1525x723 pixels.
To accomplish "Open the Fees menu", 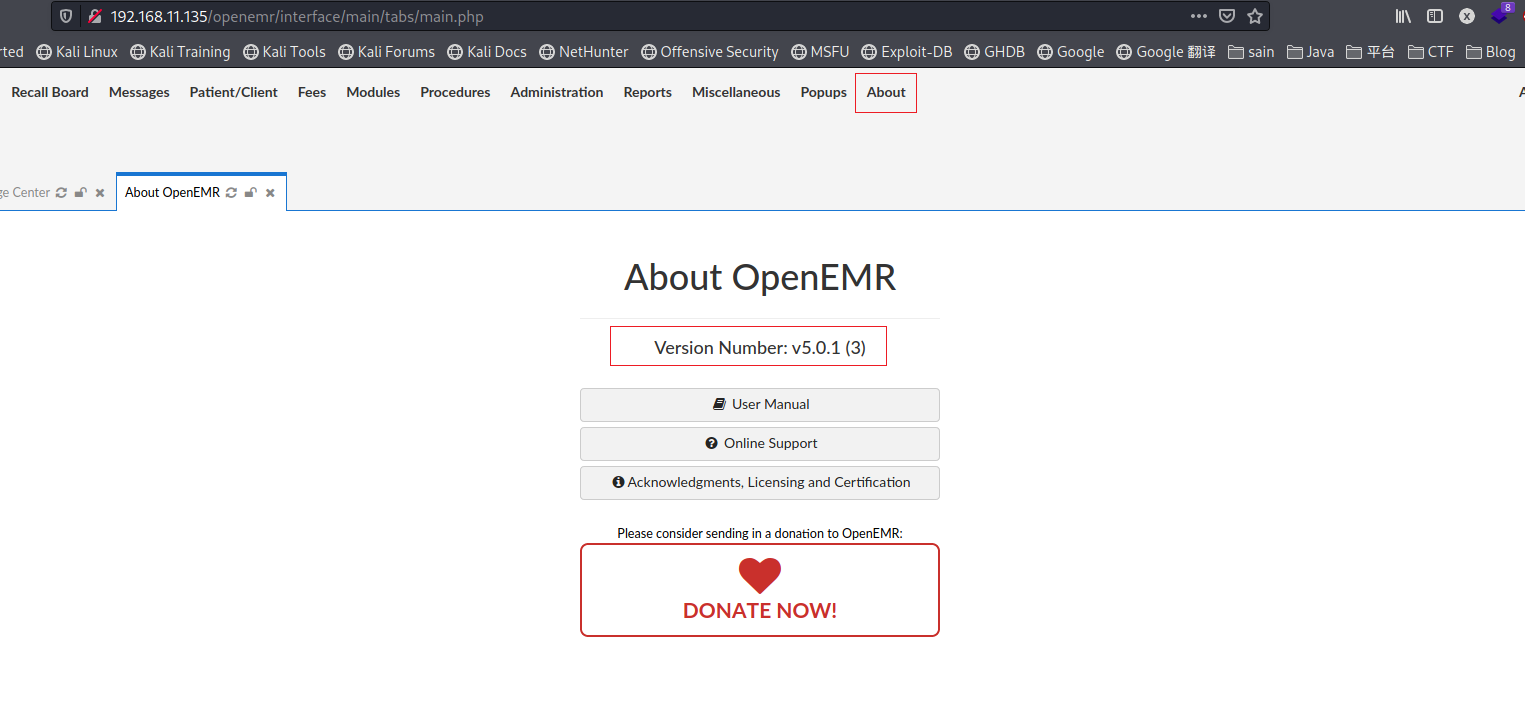I will [312, 92].
